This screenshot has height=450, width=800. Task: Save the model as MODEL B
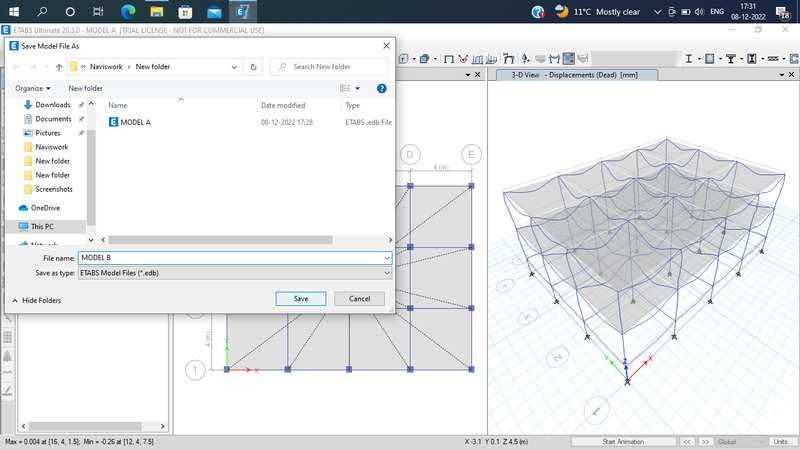point(301,299)
